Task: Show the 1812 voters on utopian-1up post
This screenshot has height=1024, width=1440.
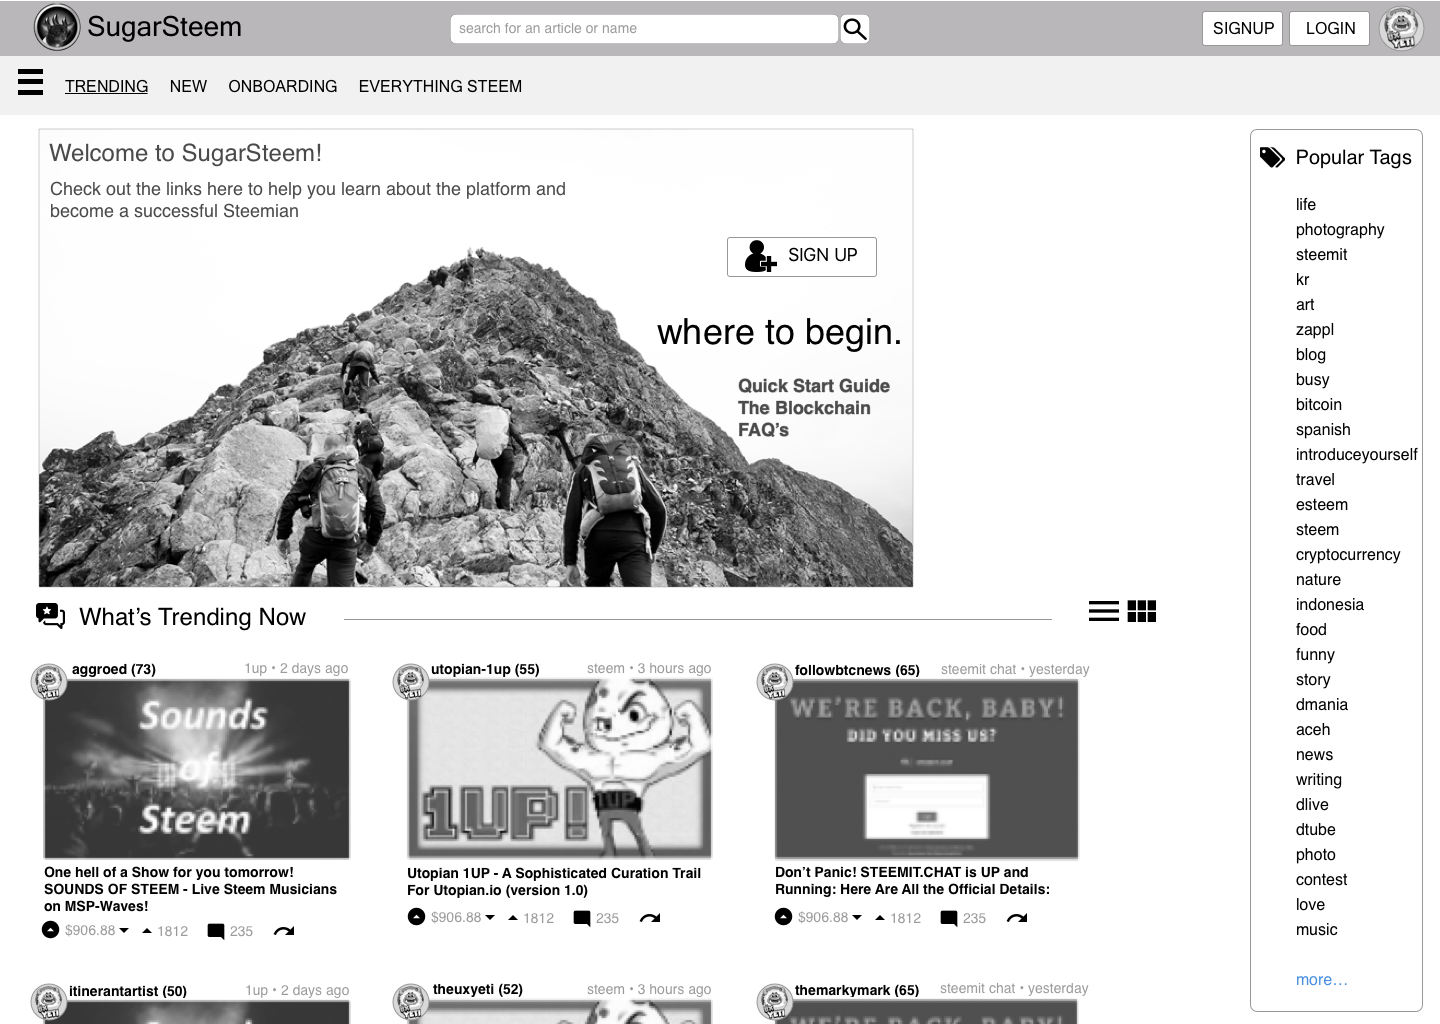Action: (531, 918)
